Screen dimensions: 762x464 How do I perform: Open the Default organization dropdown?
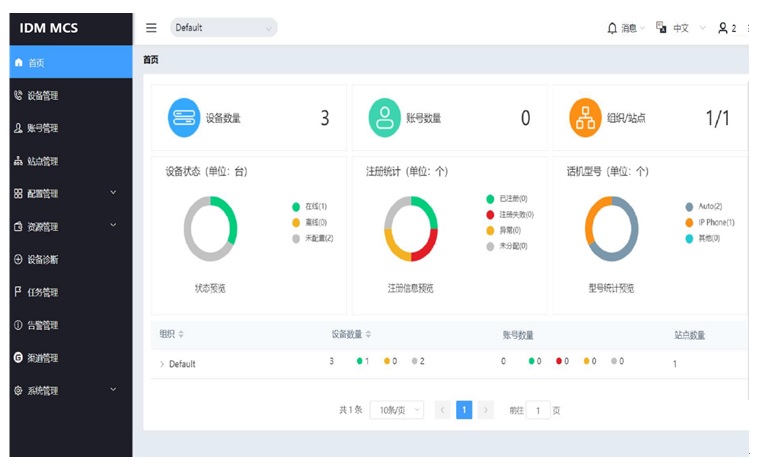click(223, 28)
